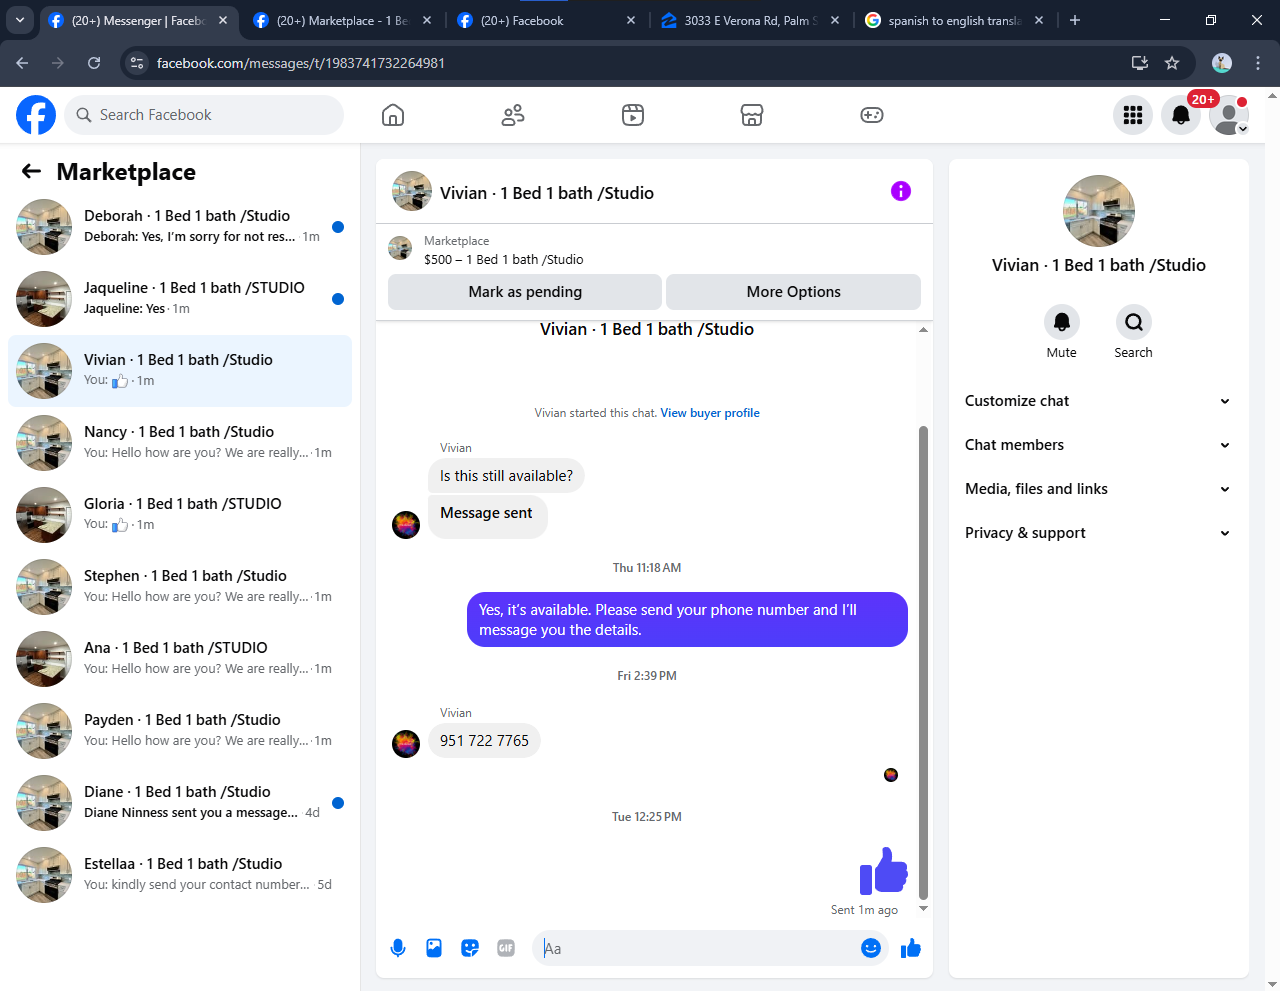This screenshot has height=991, width=1280.
Task: Click Mark as pending button
Action: point(525,292)
